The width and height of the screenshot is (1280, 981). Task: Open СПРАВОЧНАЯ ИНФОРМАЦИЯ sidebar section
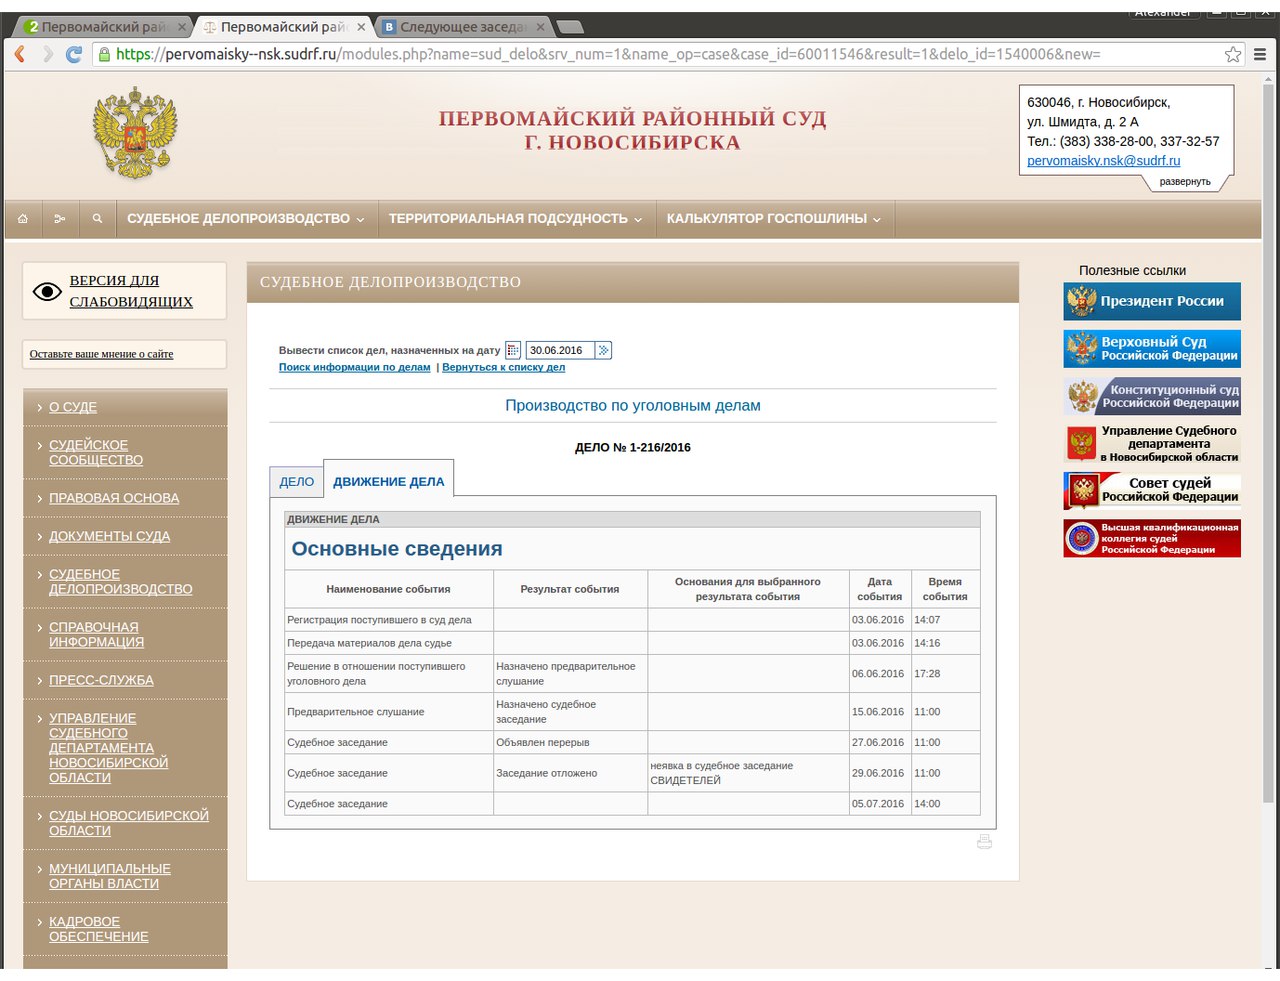(x=96, y=634)
